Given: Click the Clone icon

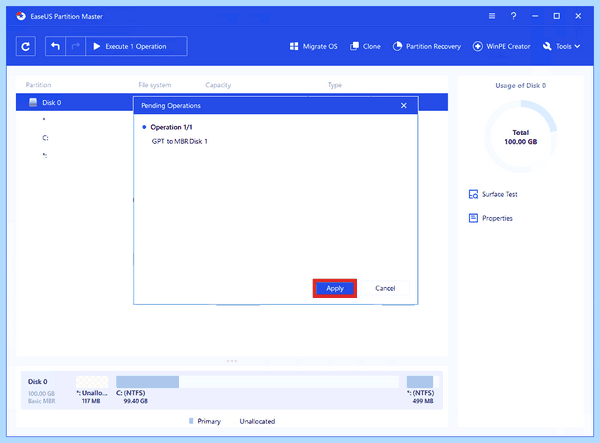Looking at the screenshot, I should point(354,46).
